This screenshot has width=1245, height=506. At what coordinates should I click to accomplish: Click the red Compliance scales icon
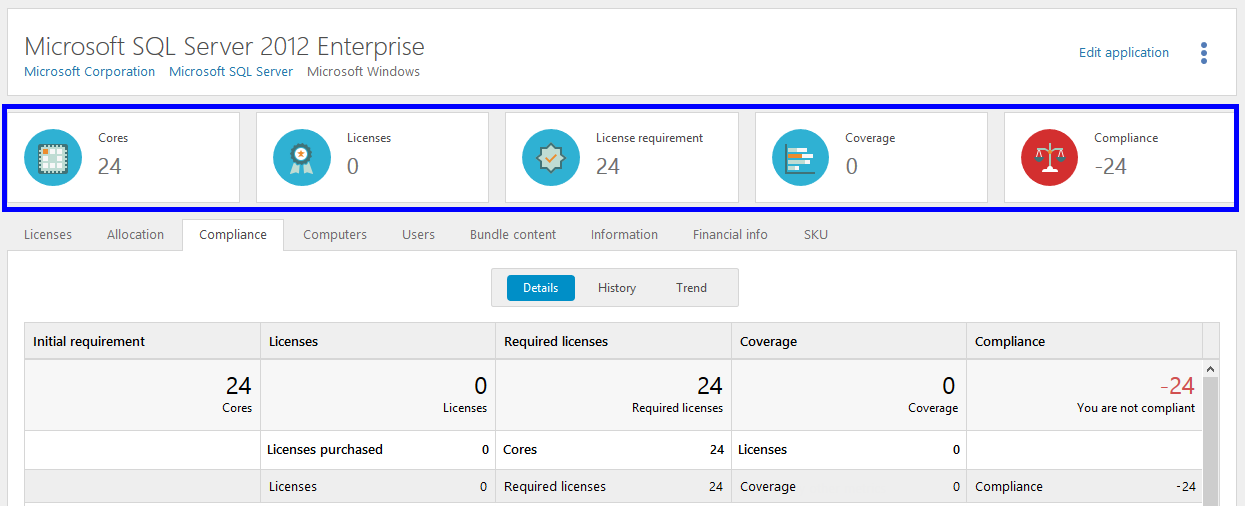point(1049,158)
